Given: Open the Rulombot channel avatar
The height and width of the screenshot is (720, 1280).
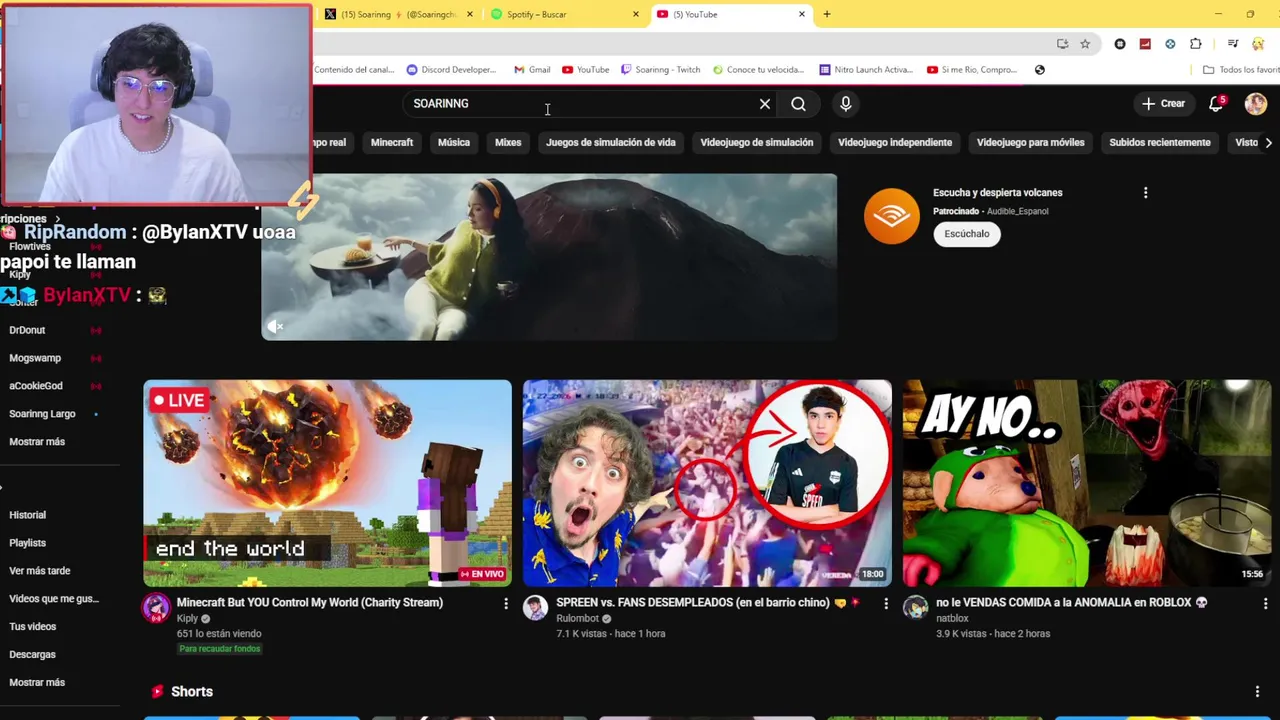Looking at the screenshot, I should 536,608.
